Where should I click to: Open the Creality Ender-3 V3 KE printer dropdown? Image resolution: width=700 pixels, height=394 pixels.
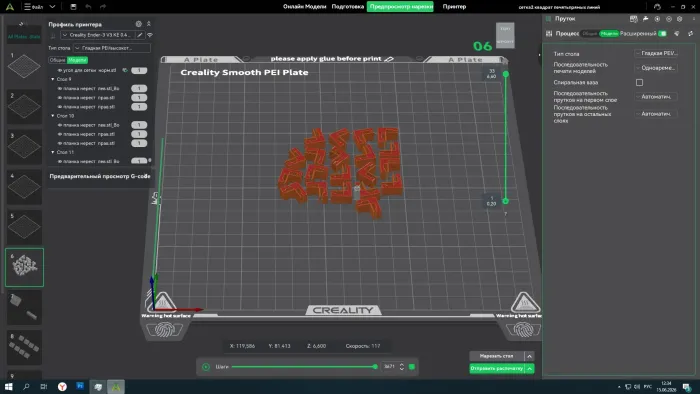point(98,35)
